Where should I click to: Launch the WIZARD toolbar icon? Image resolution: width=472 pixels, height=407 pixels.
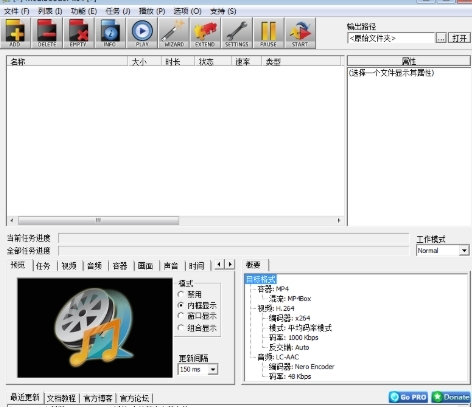pyautogui.click(x=174, y=33)
